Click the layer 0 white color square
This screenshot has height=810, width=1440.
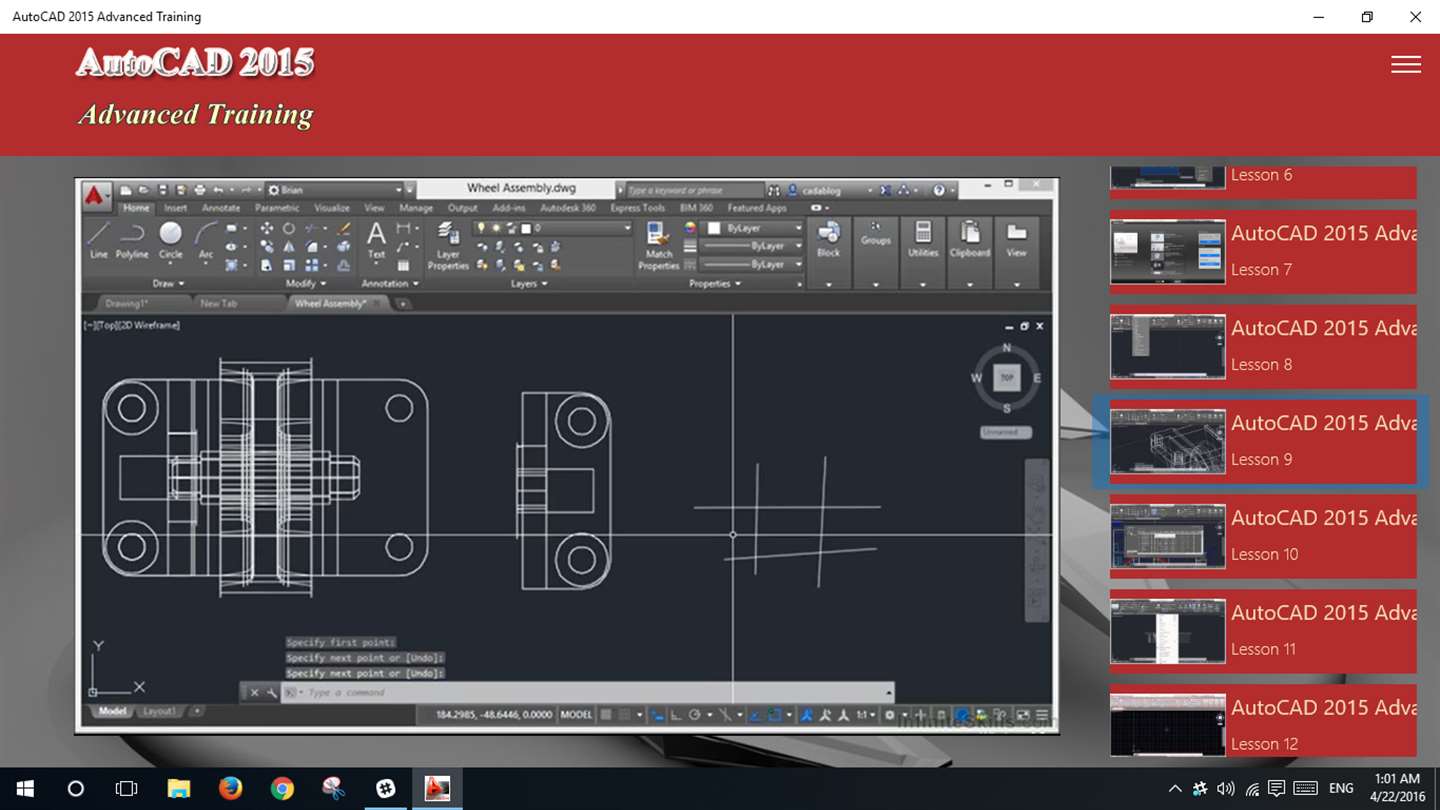[526, 229]
